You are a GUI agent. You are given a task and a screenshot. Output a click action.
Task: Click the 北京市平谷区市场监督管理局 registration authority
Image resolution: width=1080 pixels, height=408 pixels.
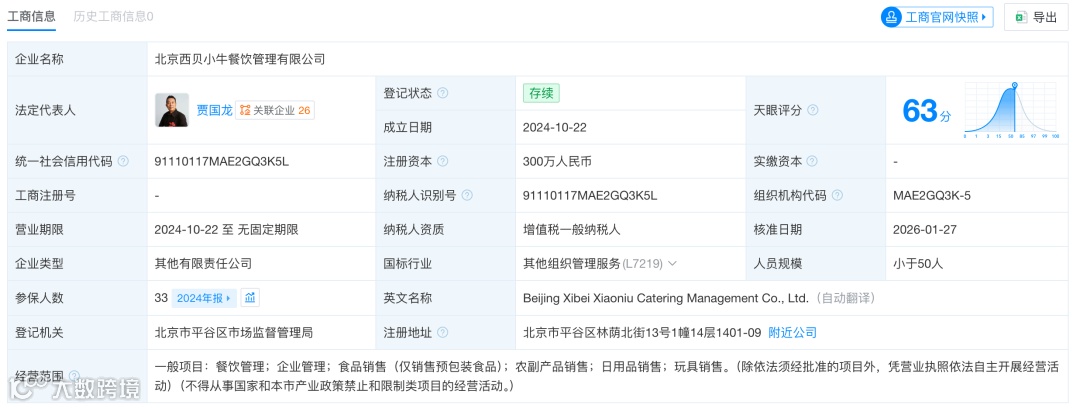[233, 332]
